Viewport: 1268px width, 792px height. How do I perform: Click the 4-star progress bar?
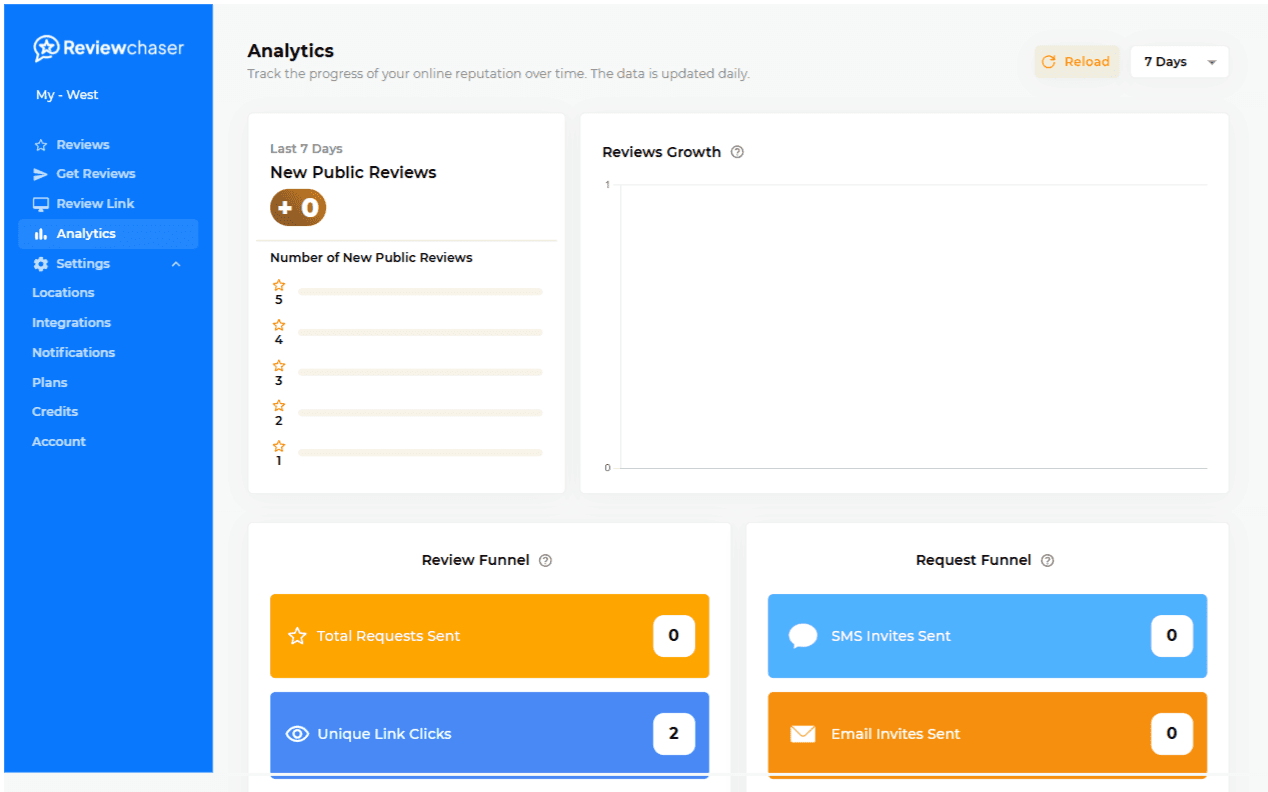pyautogui.click(x=420, y=332)
